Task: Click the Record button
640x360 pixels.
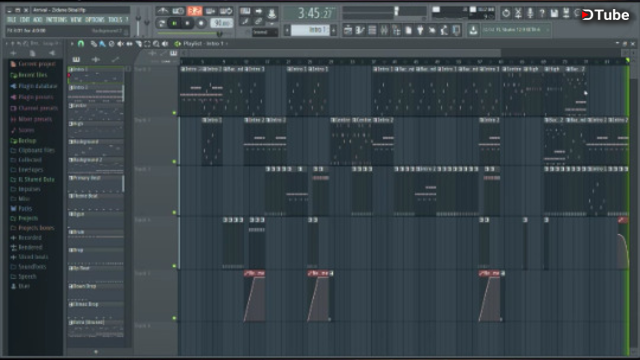Action: (201, 23)
